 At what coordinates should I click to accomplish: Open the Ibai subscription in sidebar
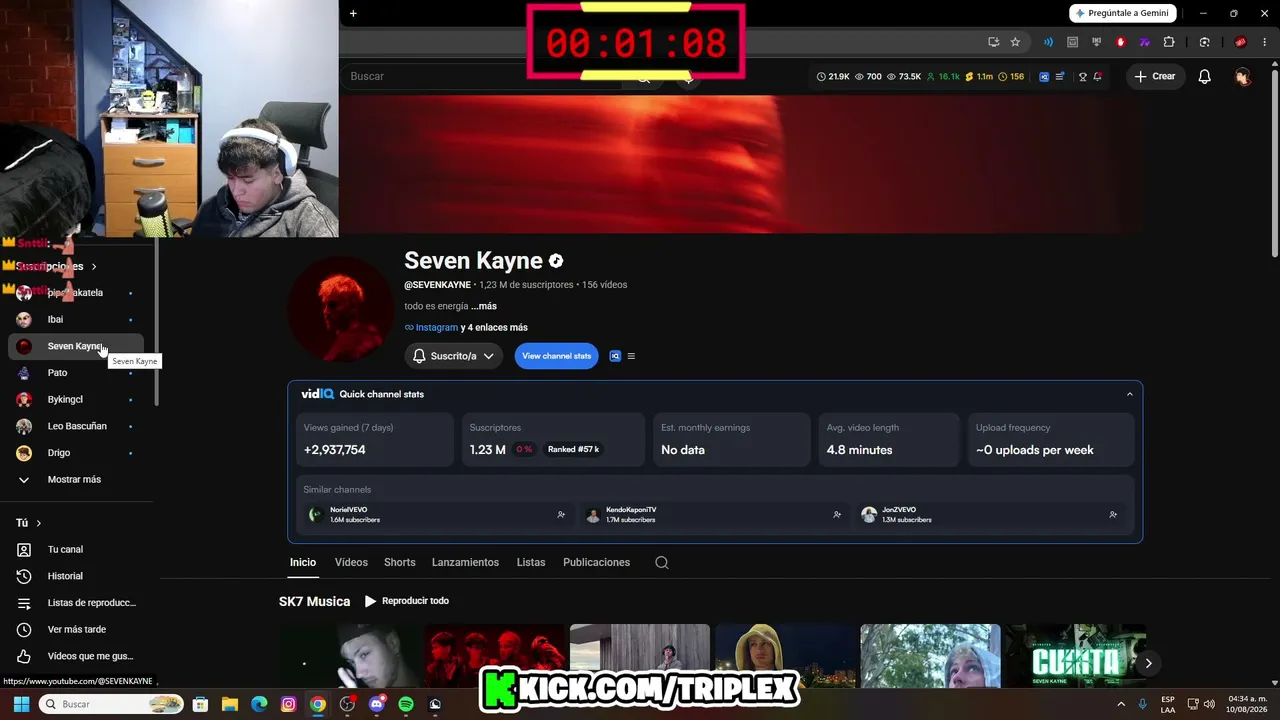(x=75, y=319)
